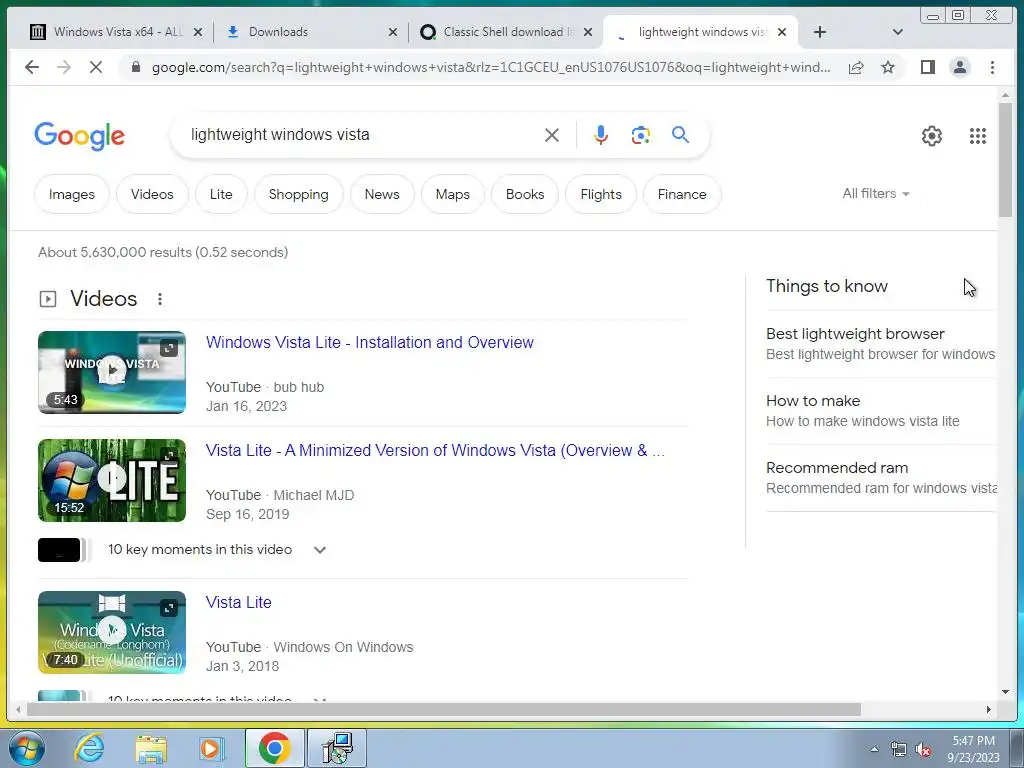Screen dimensions: 1024x768
Task: Select the Lite filter chip
Action: click(x=221, y=195)
